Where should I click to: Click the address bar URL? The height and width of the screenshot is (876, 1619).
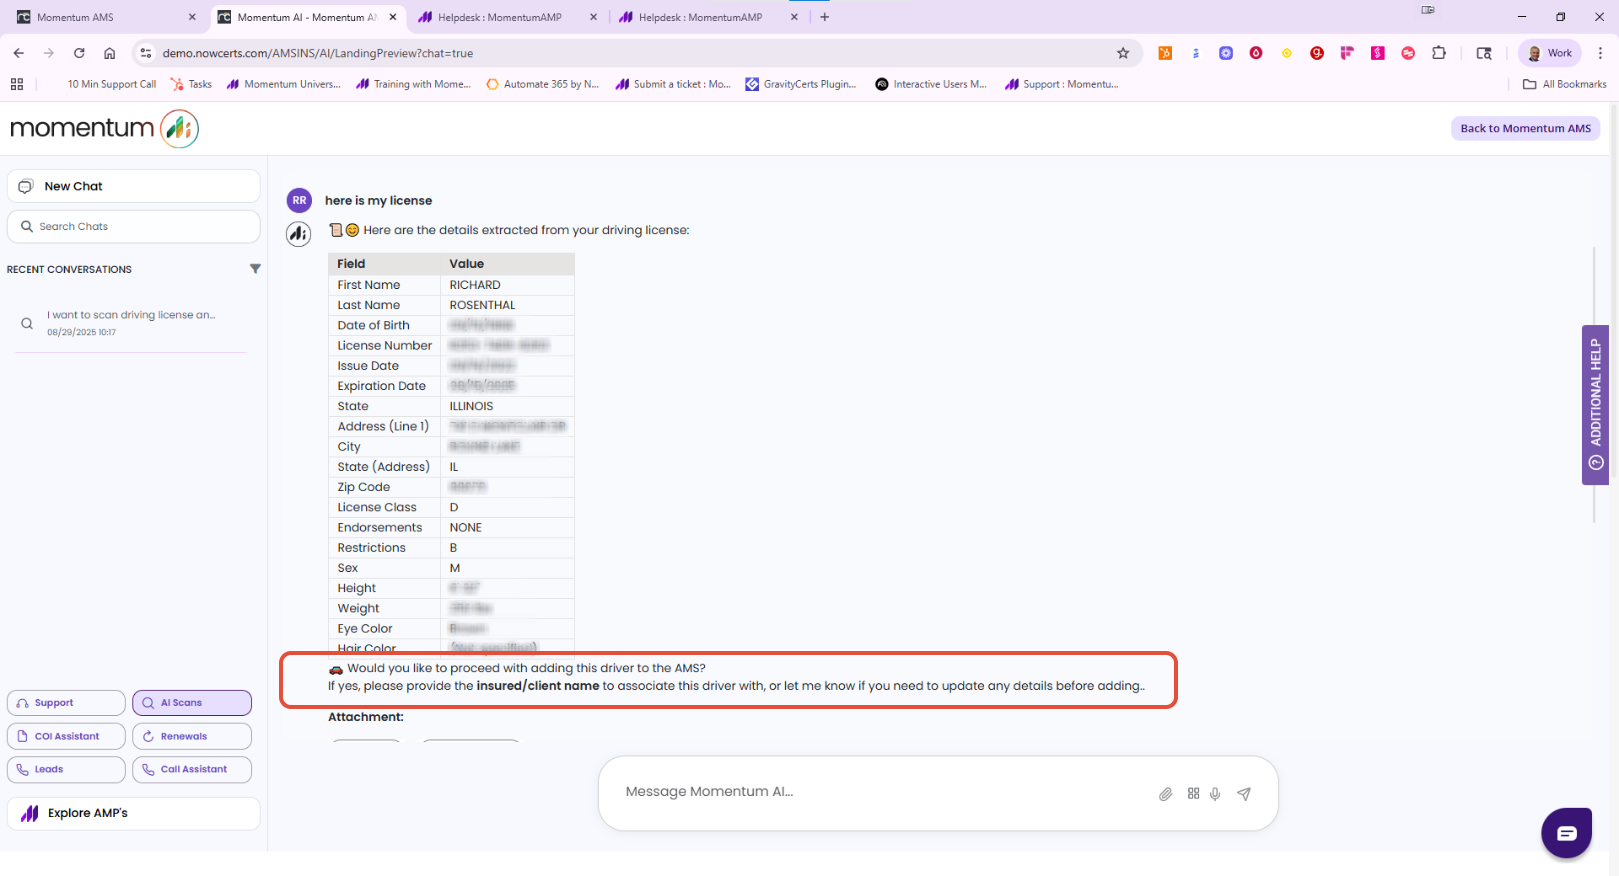[318, 53]
